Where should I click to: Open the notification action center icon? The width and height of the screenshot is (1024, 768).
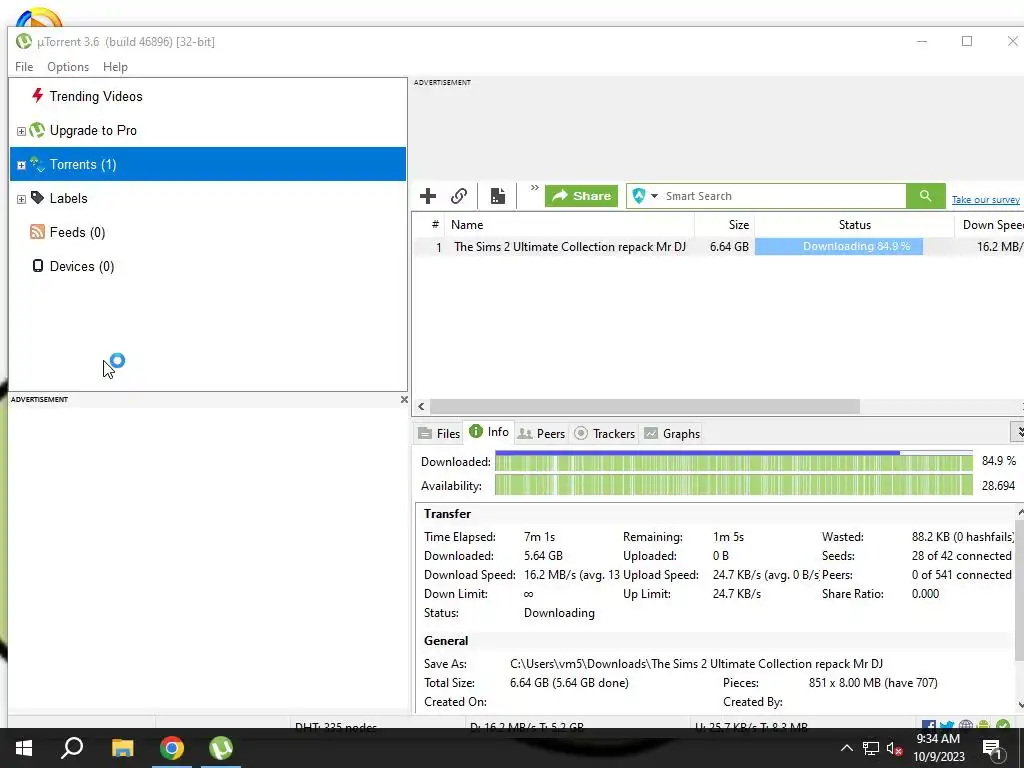click(x=992, y=748)
